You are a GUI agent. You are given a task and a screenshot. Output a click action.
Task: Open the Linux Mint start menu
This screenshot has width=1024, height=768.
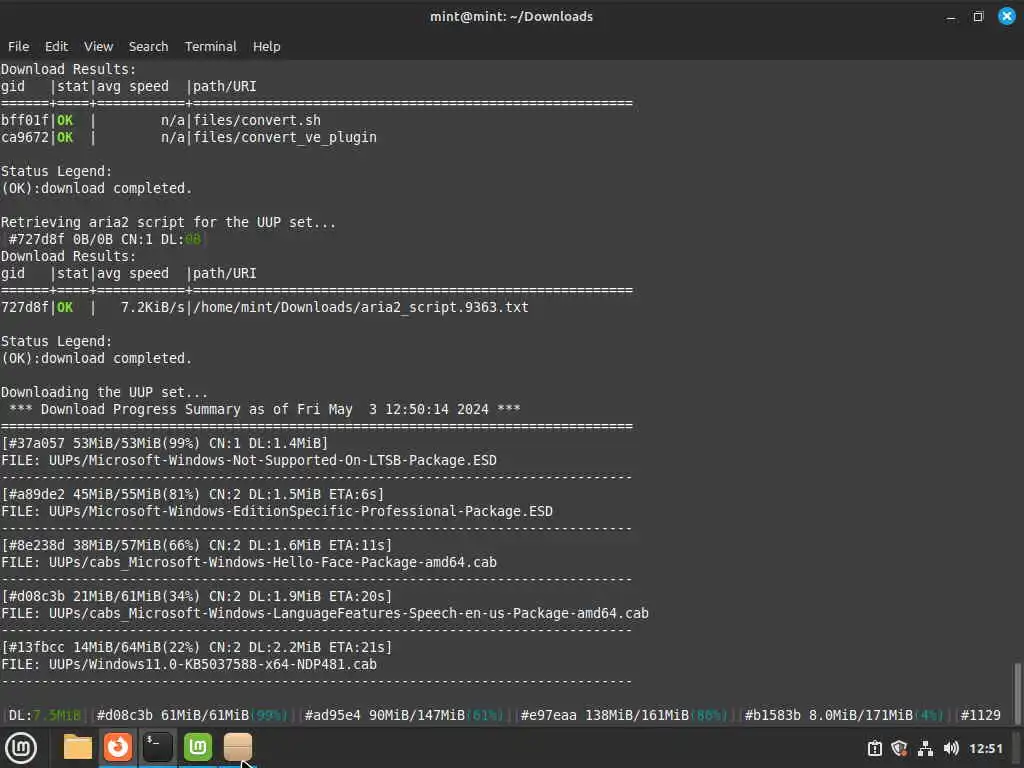click(21, 748)
